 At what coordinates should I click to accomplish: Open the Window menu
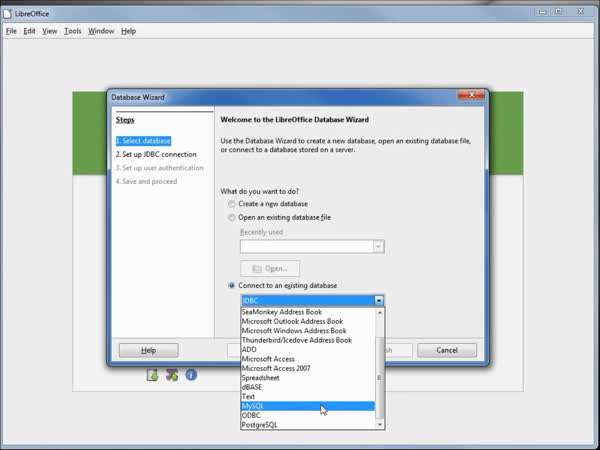pos(101,31)
